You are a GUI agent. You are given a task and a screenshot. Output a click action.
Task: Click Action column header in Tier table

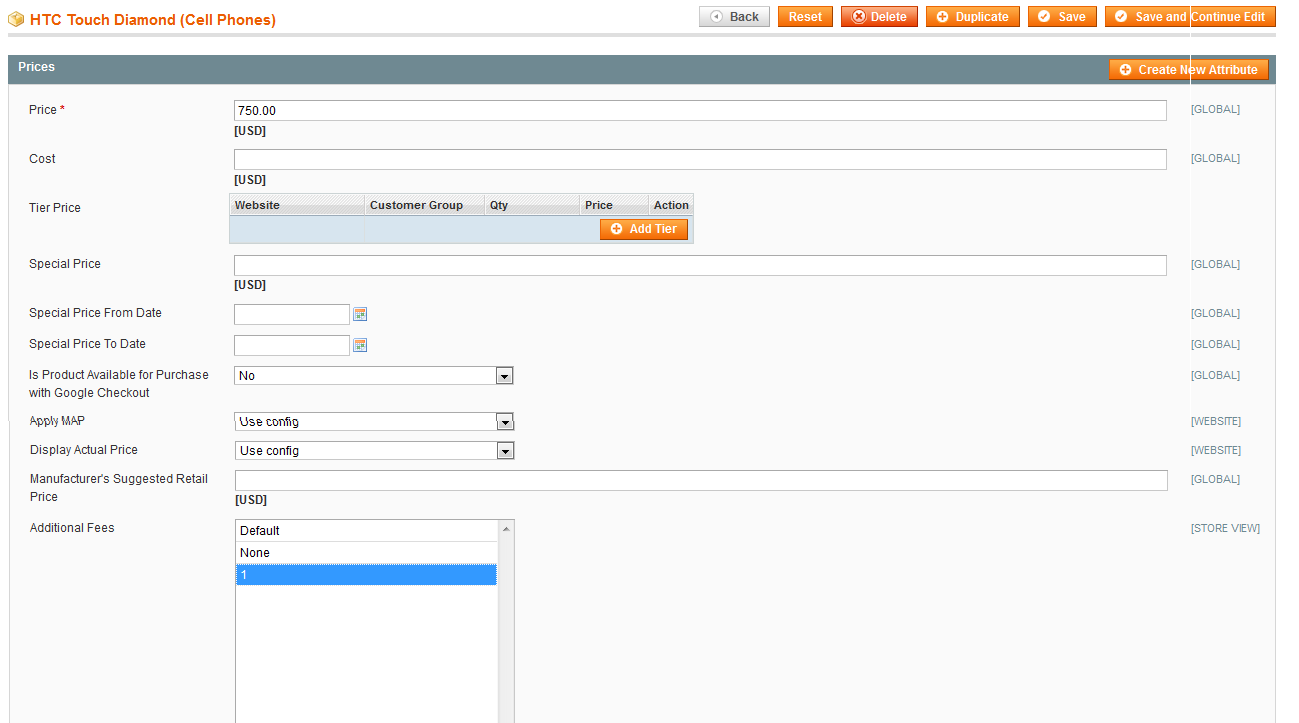(671, 205)
